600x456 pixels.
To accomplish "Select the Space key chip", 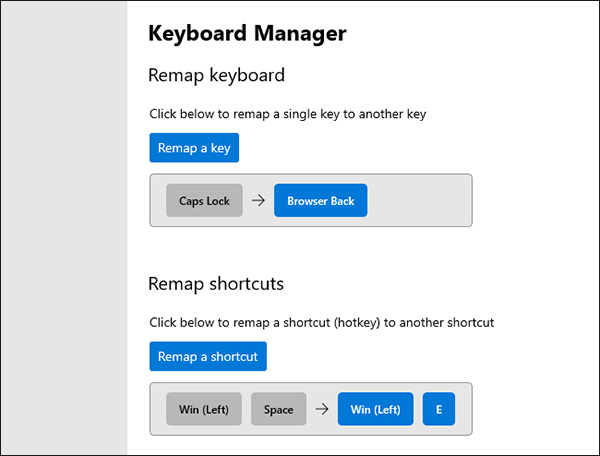I will (279, 409).
